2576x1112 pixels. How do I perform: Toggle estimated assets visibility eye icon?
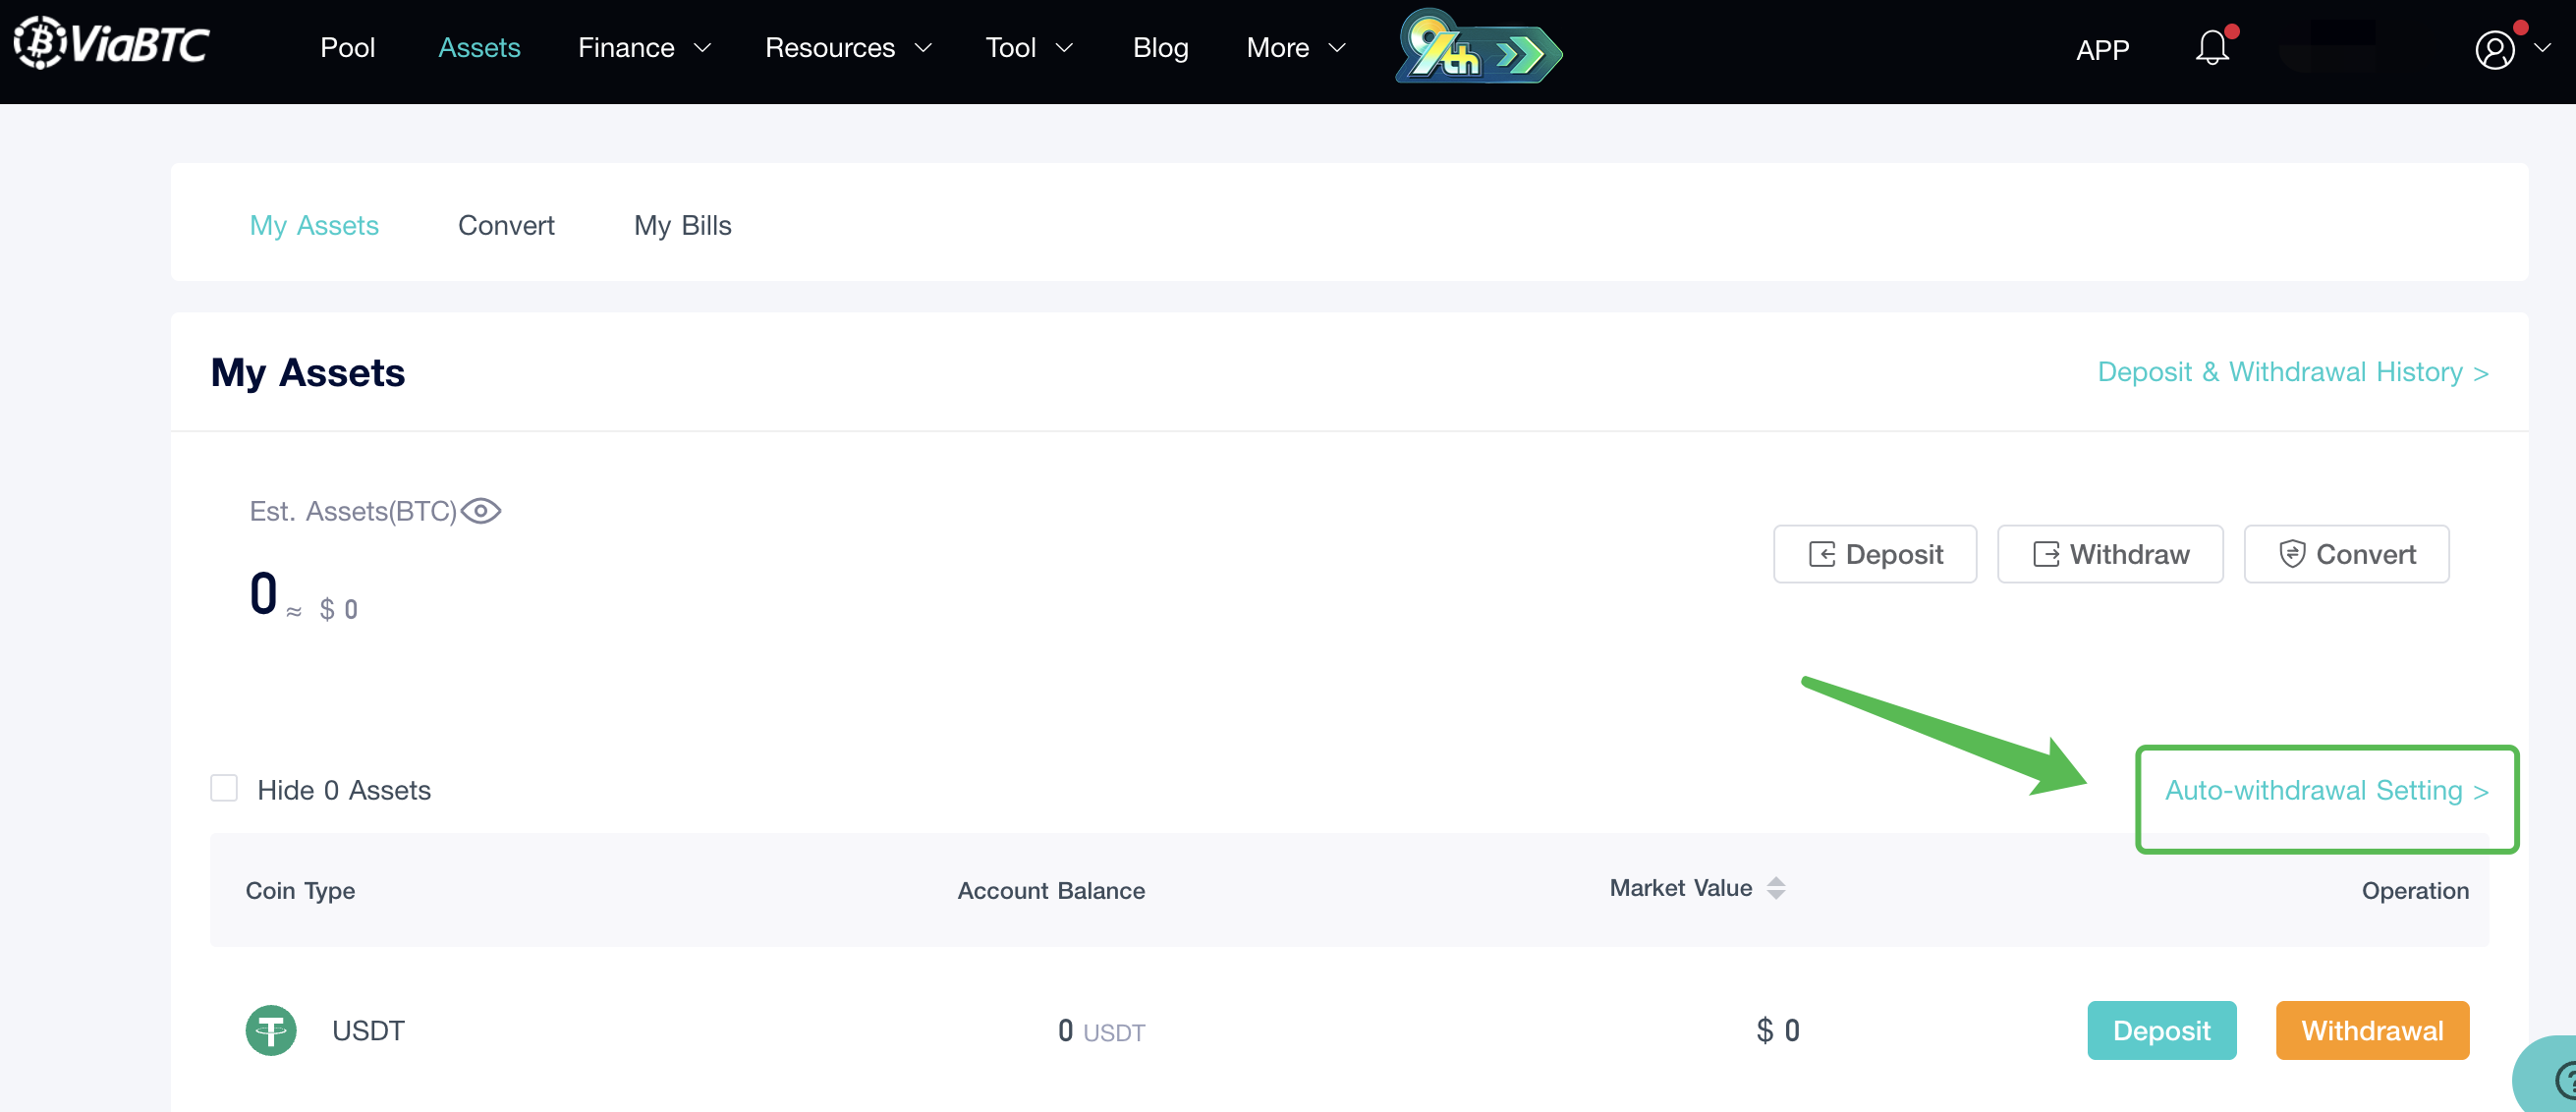(x=481, y=511)
